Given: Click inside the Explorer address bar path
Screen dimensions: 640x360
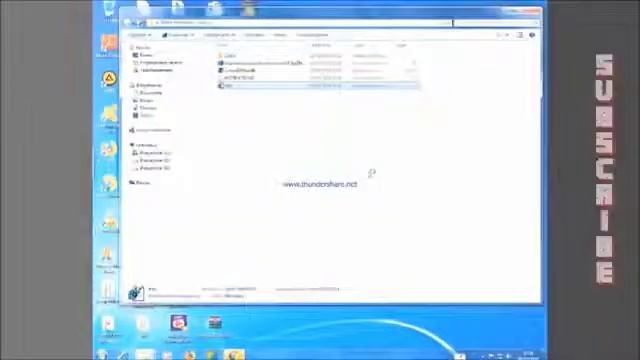Looking at the screenshot, I should coord(300,23).
